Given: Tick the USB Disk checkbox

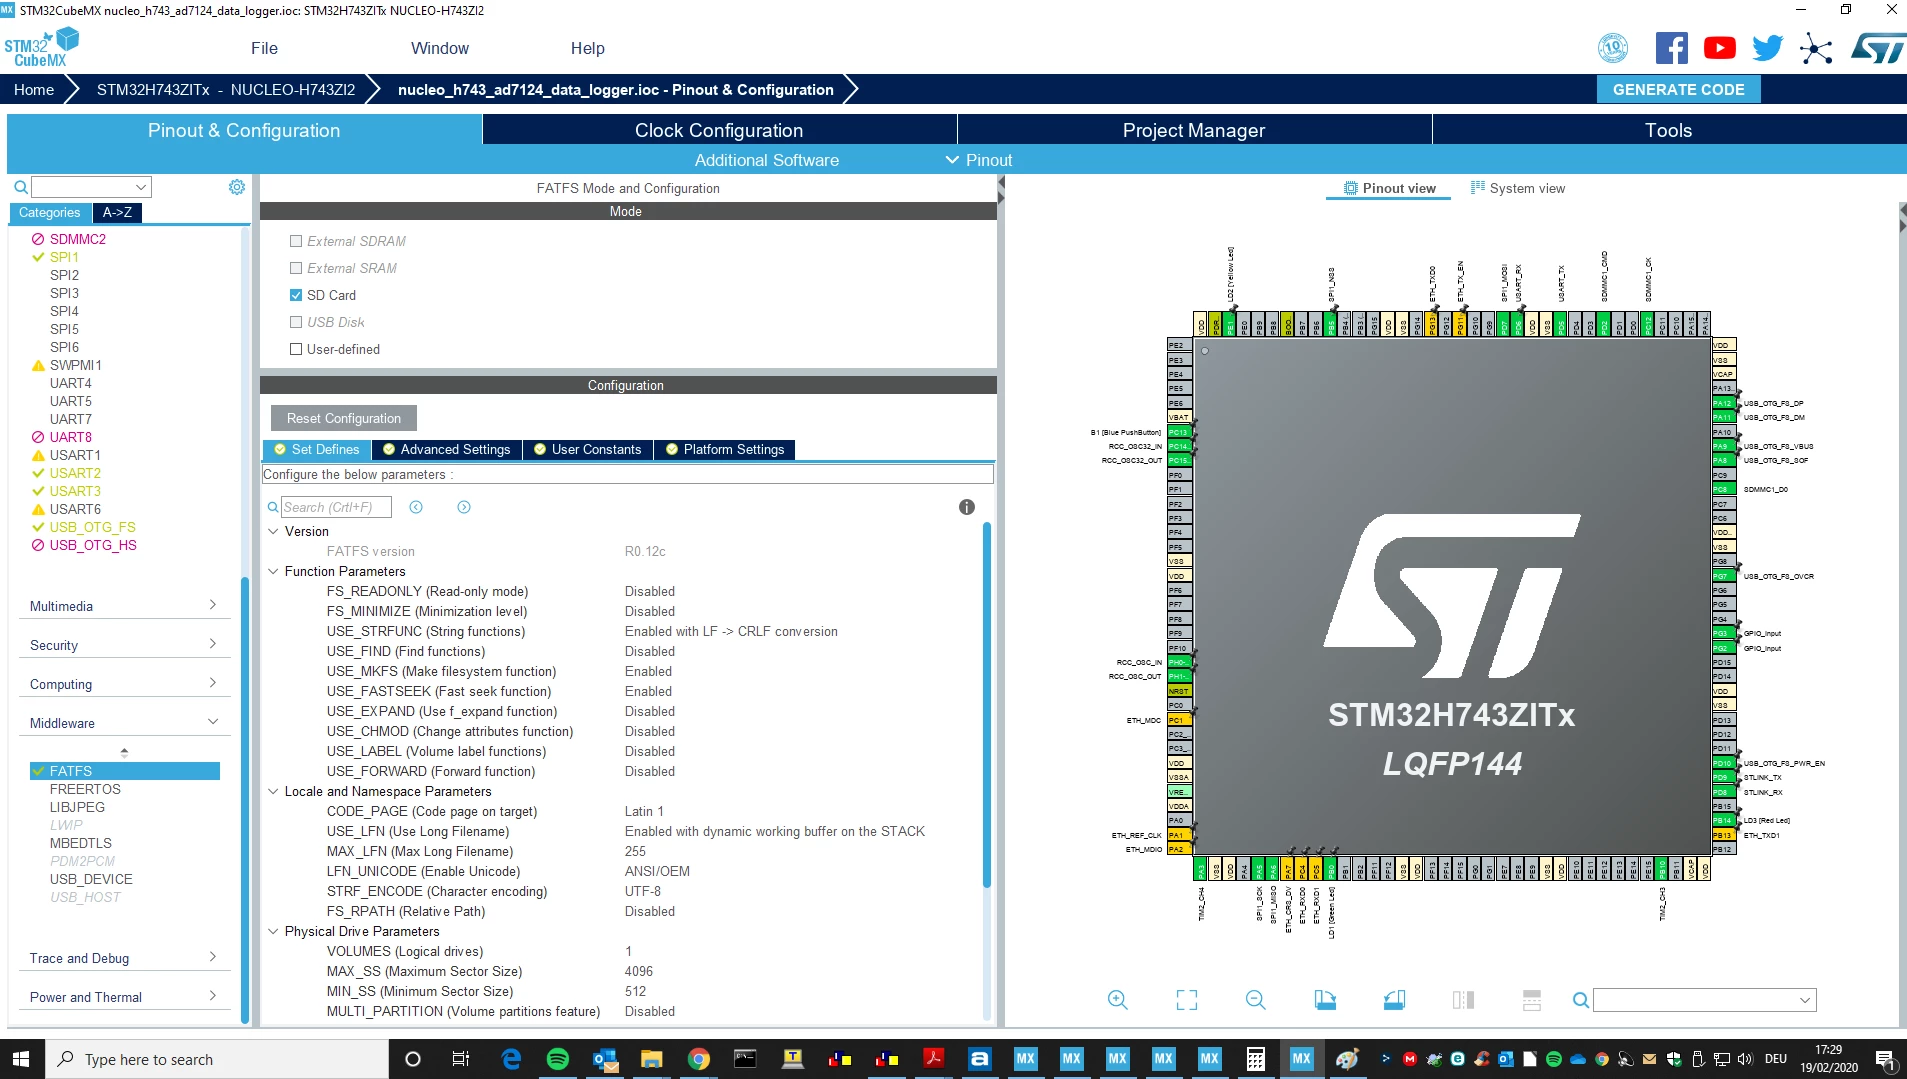Looking at the screenshot, I should [x=296, y=322].
